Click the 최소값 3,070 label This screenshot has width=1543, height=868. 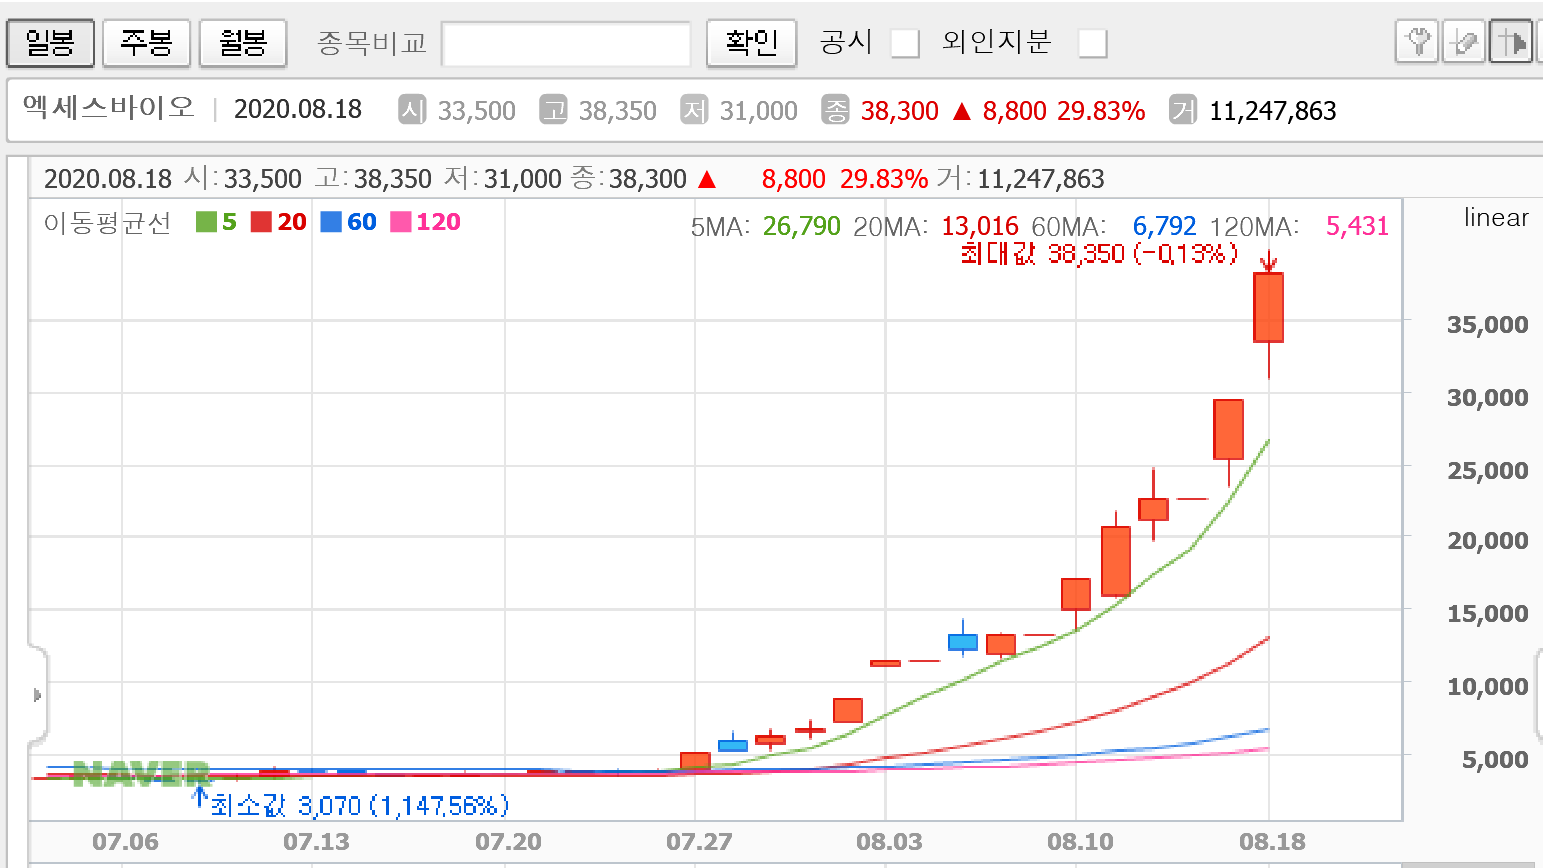tap(360, 805)
